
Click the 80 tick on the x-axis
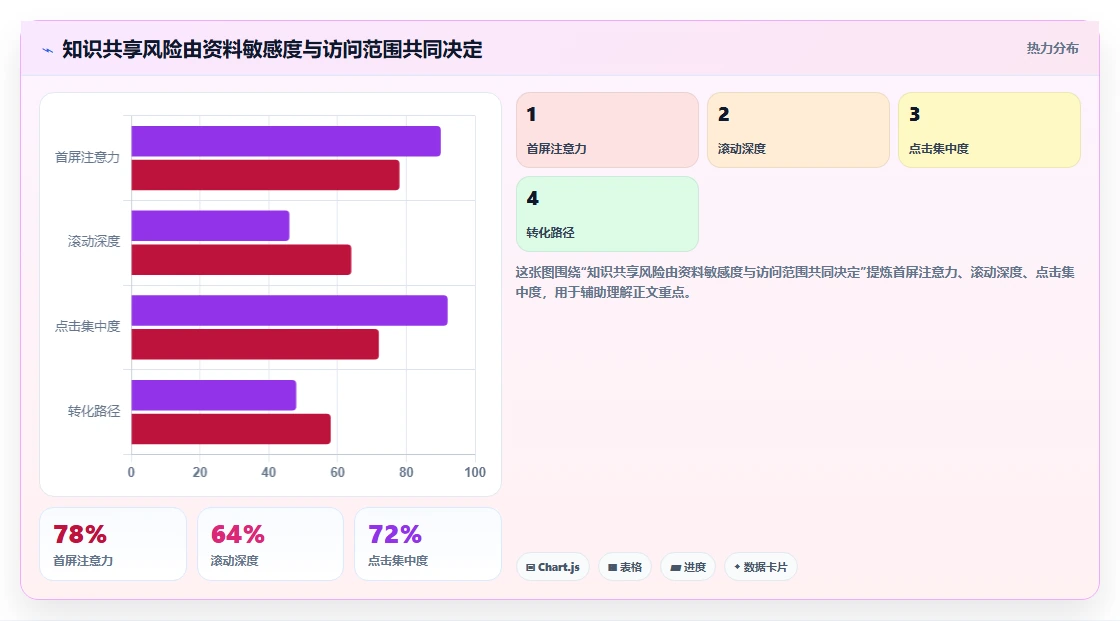pos(406,472)
